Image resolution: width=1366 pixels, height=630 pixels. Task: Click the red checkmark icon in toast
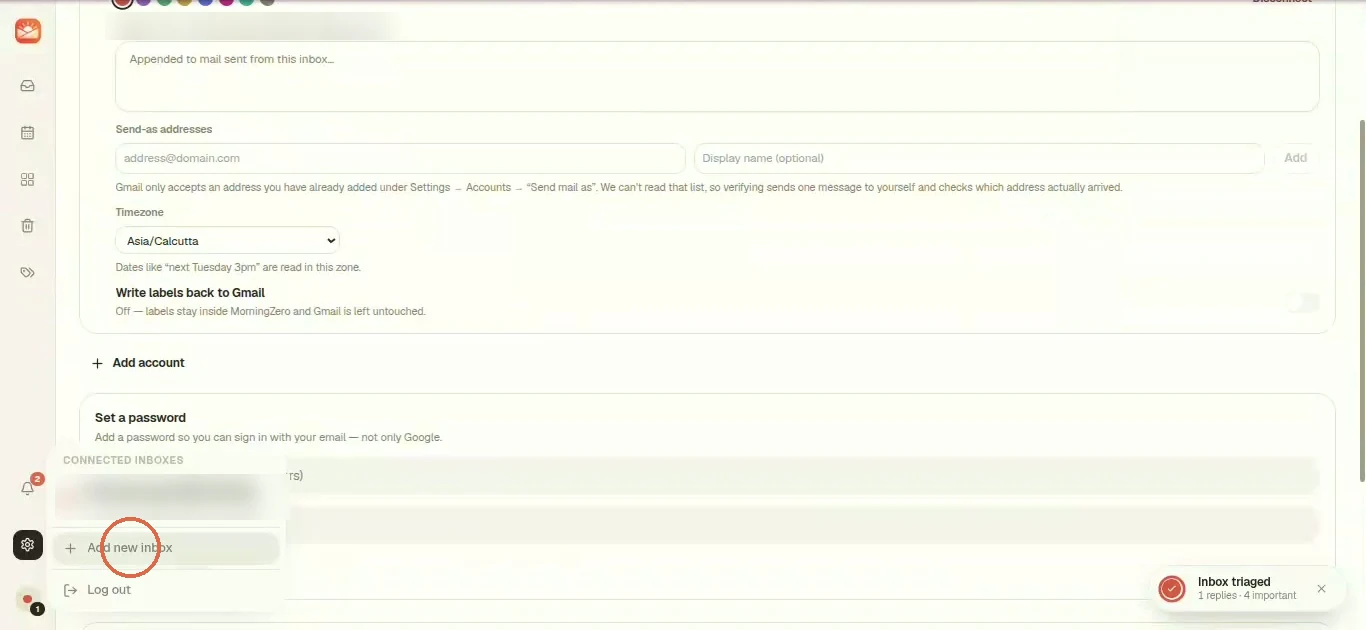pyautogui.click(x=1172, y=589)
